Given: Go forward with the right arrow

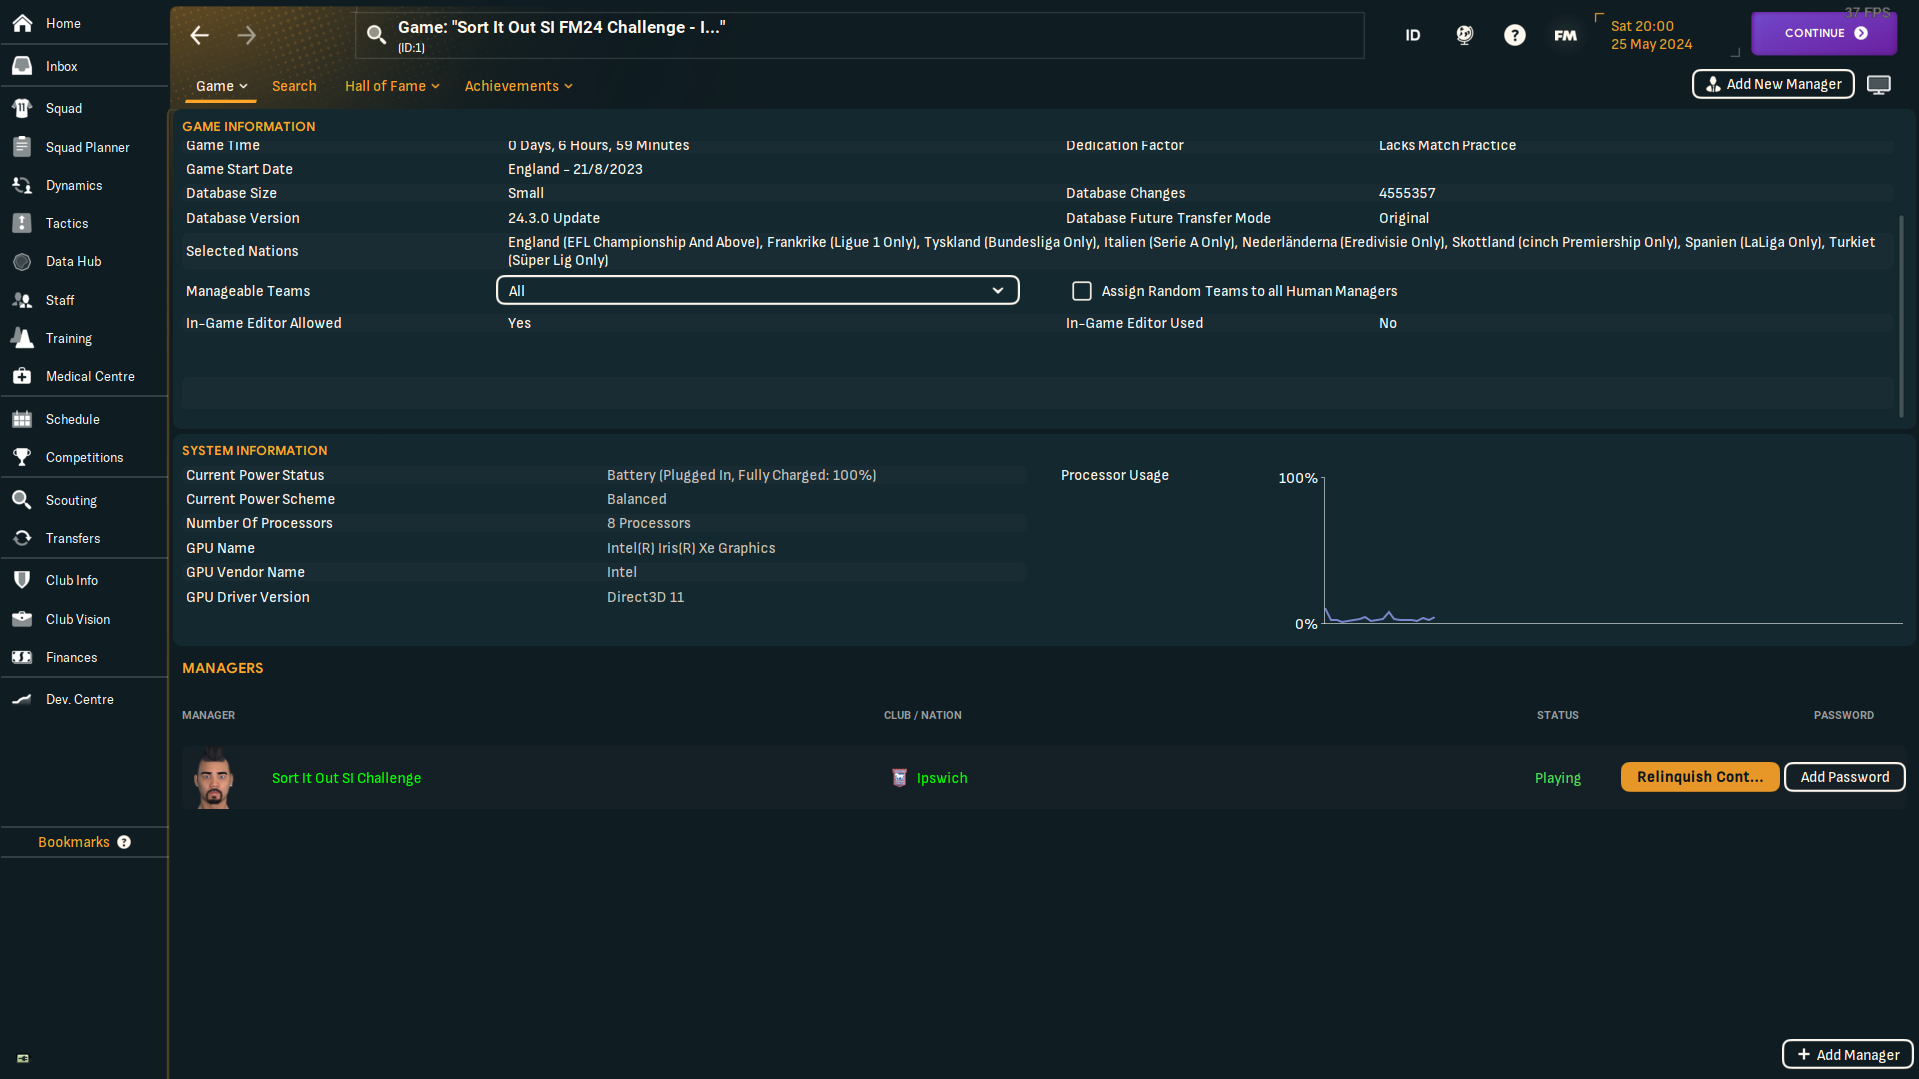Looking at the screenshot, I should tap(247, 36).
